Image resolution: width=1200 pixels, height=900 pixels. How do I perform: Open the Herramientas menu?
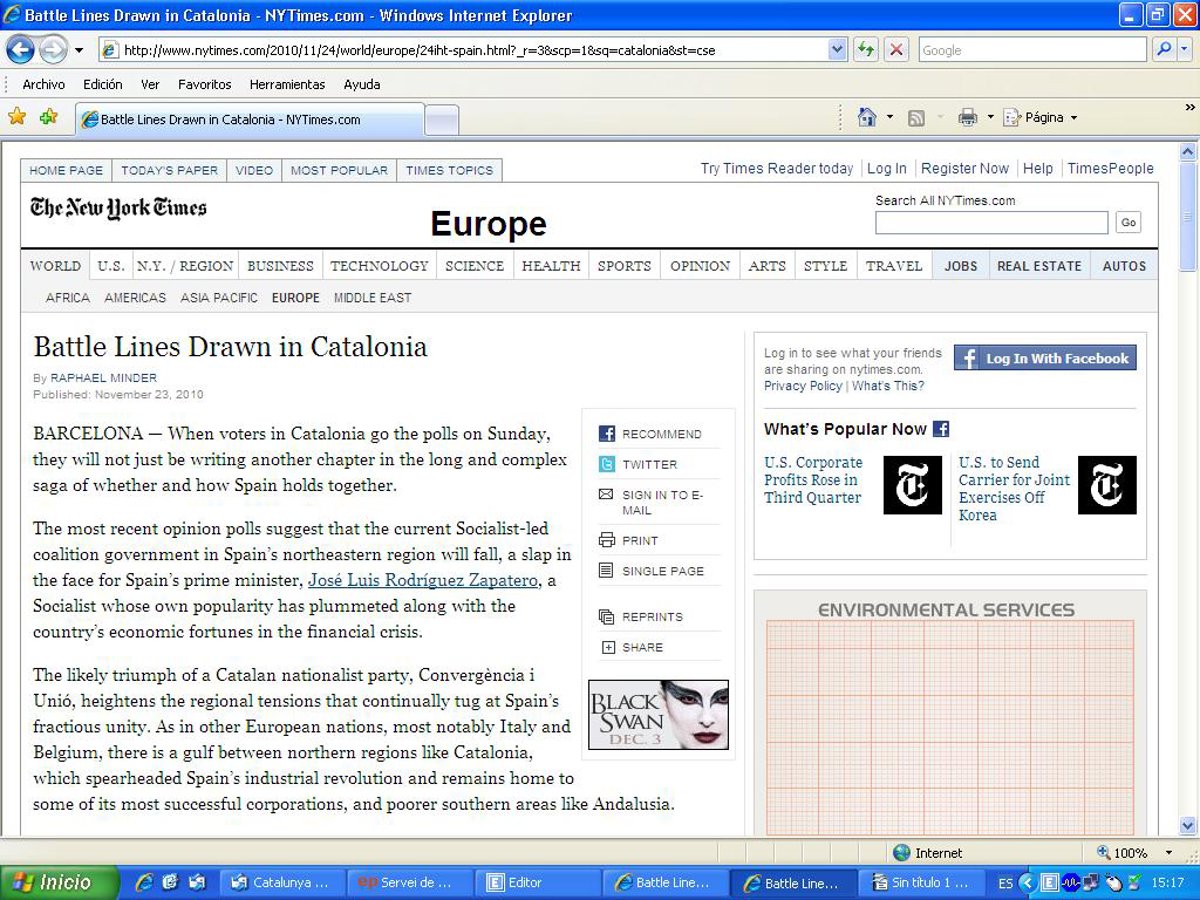click(x=287, y=85)
